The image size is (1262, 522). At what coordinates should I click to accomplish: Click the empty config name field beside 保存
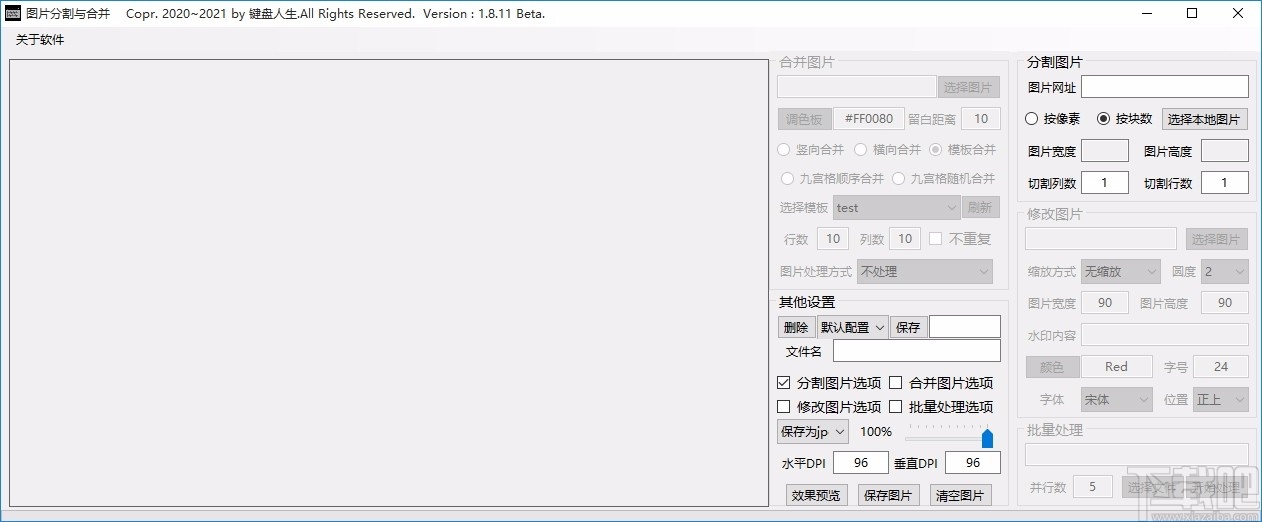(x=964, y=327)
